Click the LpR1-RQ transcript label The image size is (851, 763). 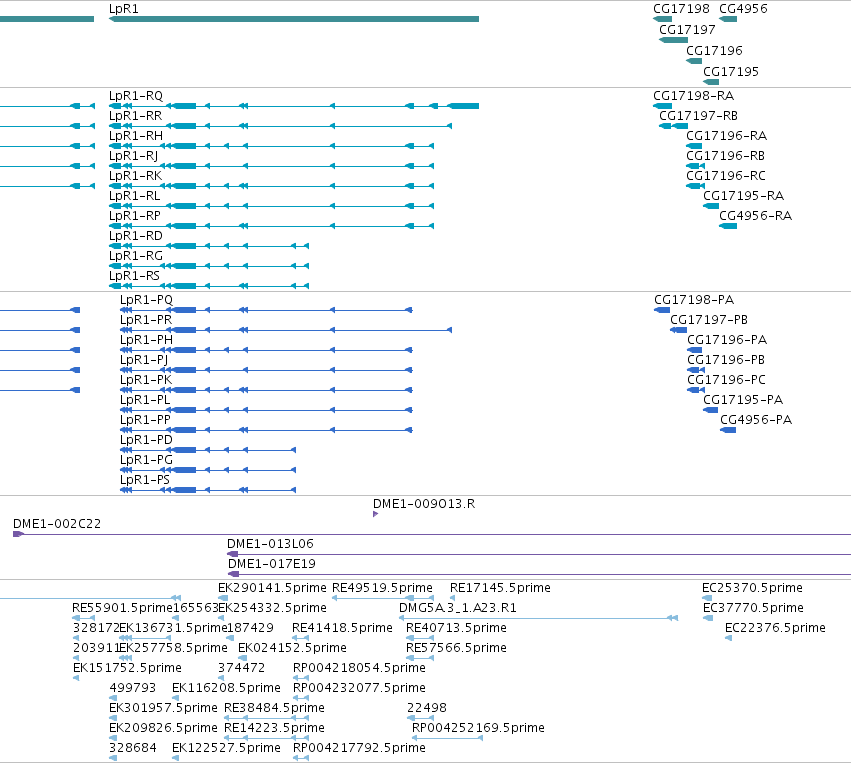[136, 96]
